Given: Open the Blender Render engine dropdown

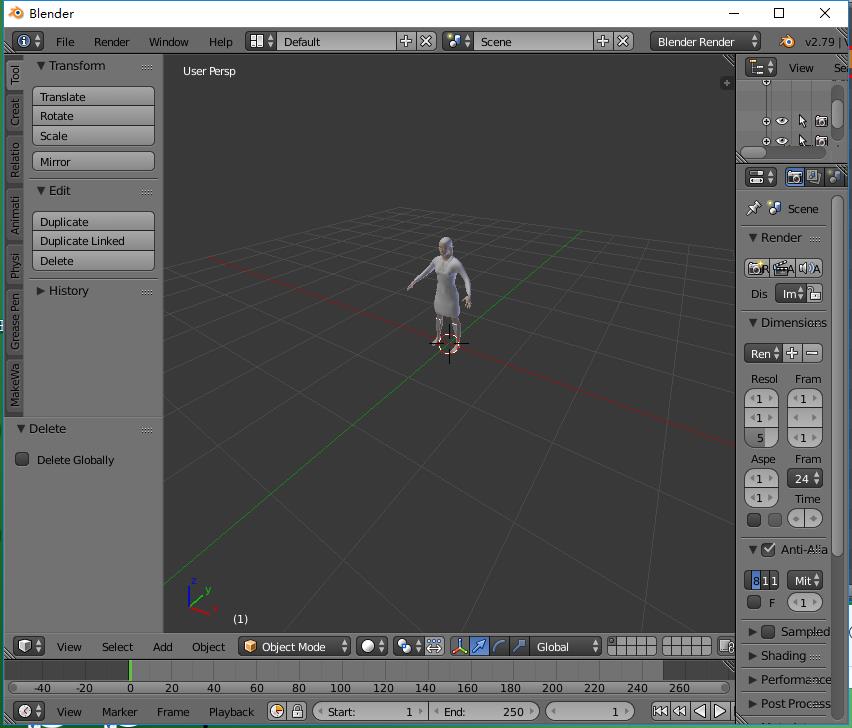Looking at the screenshot, I should coord(705,41).
